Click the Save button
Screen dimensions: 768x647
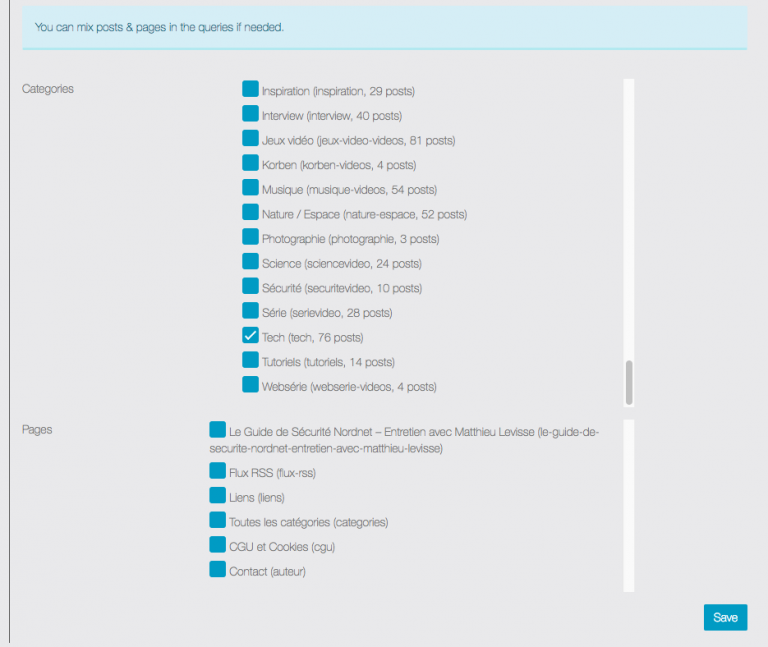click(725, 617)
